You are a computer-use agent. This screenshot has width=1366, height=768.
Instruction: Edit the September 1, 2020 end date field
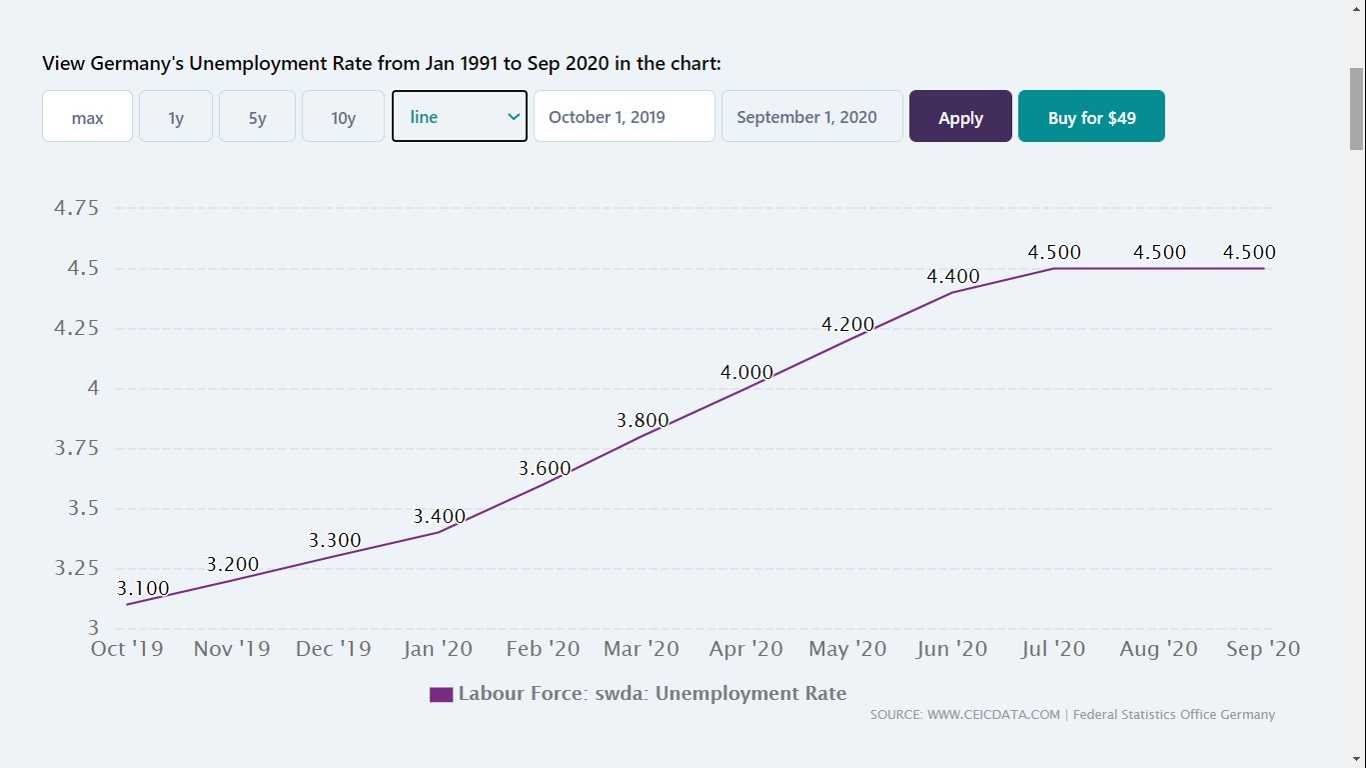click(812, 116)
